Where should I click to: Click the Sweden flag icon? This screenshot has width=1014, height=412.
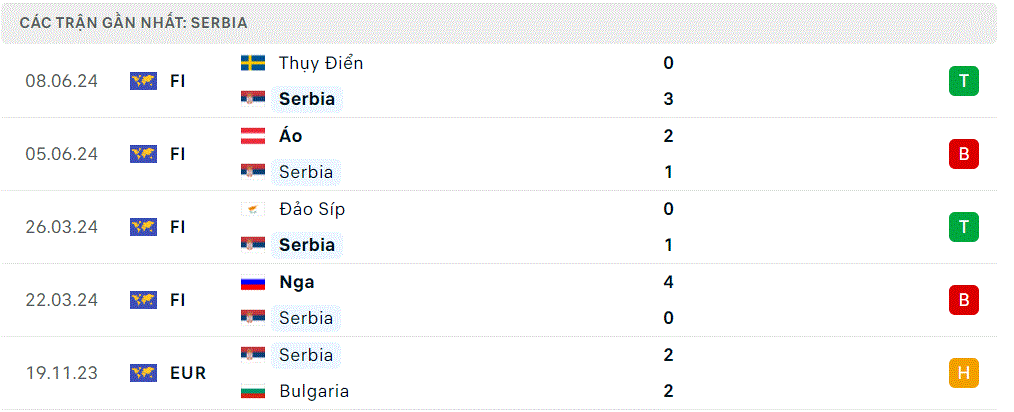tap(253, 63)
